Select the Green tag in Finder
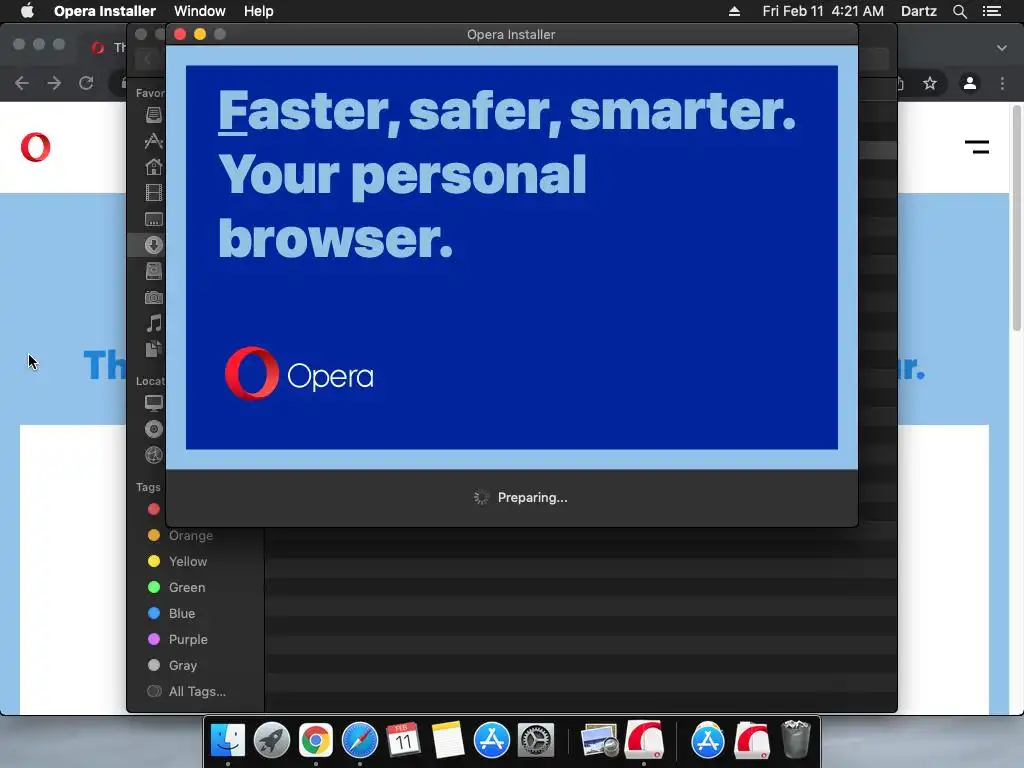 176,588
